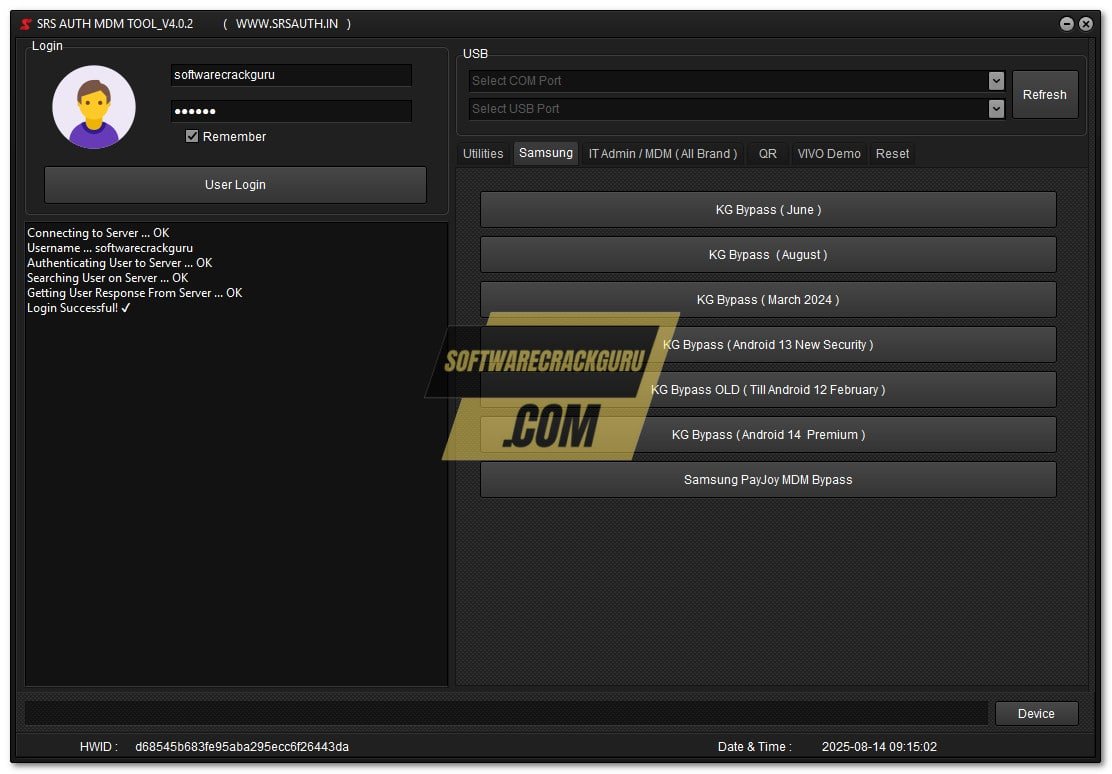Switch to the Utilities tab
1112x774 pixels.
coord(483,153)
